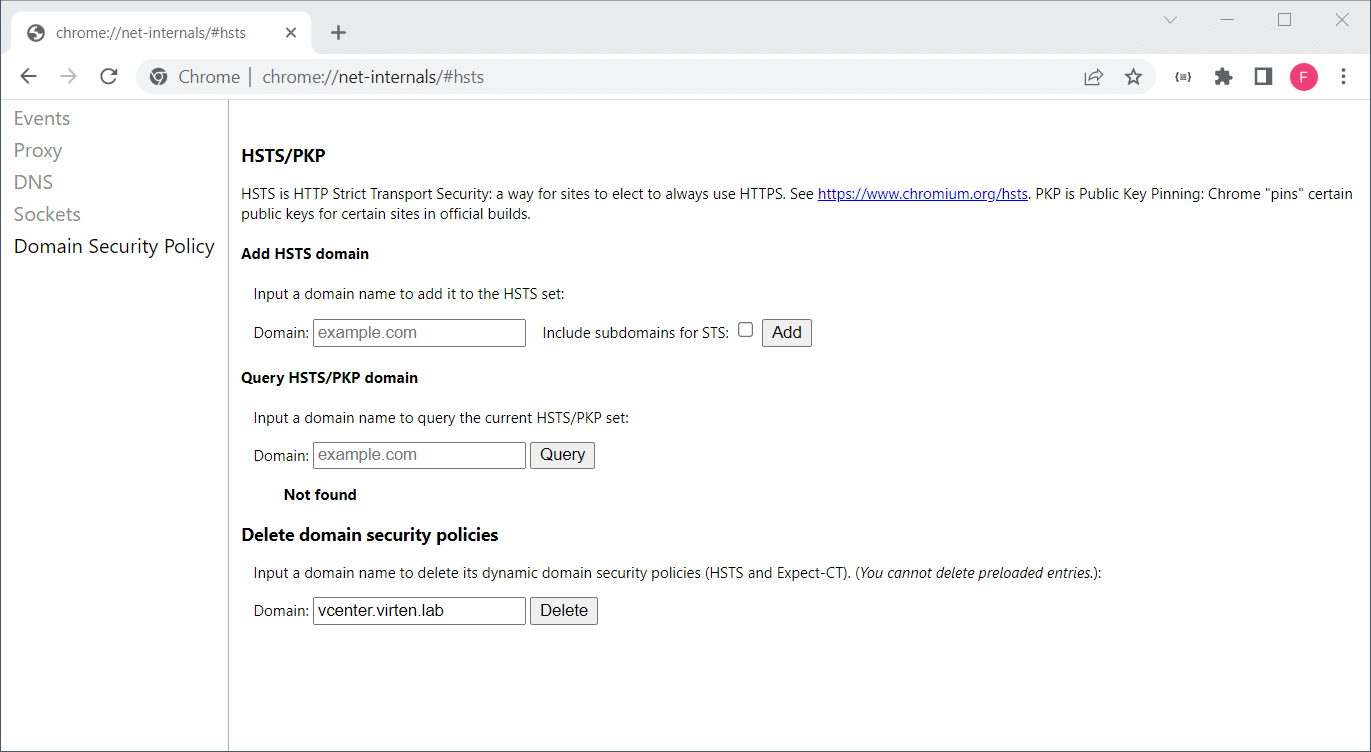The image size is (1371, 752).
Task: Click the curly braces extension icon
Action: tap(1183, 77)
